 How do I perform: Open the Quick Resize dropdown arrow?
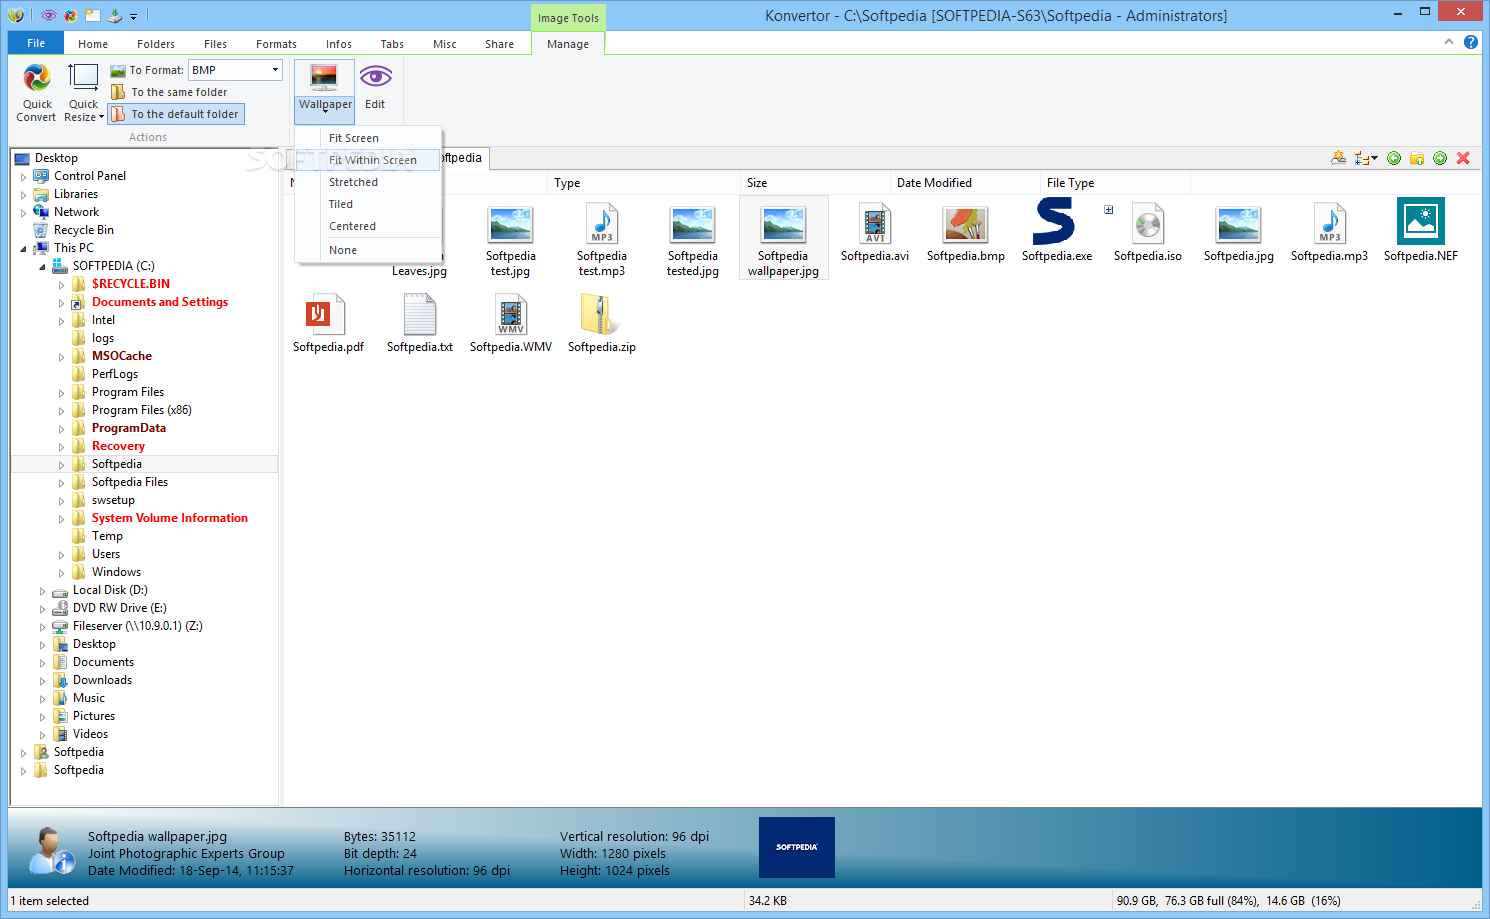click(101, 118)
